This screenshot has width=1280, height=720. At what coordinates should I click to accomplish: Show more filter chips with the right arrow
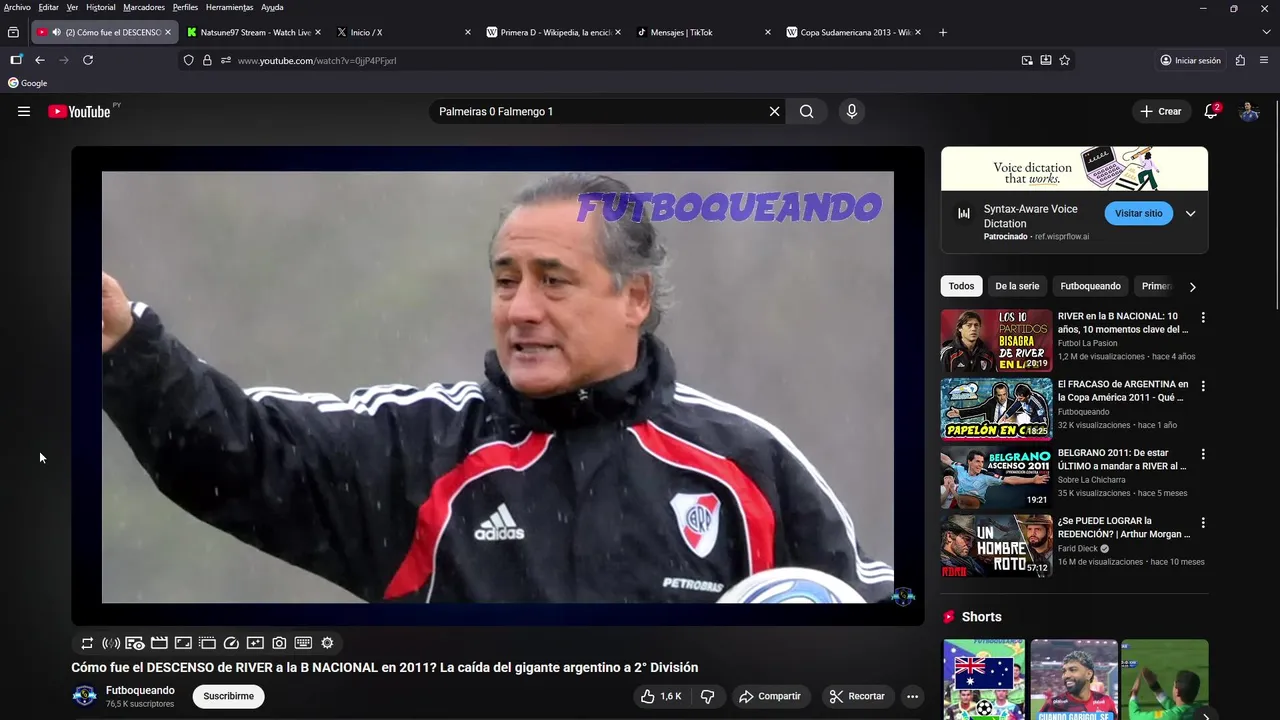pyautogui.click(x=1192, y=287)
